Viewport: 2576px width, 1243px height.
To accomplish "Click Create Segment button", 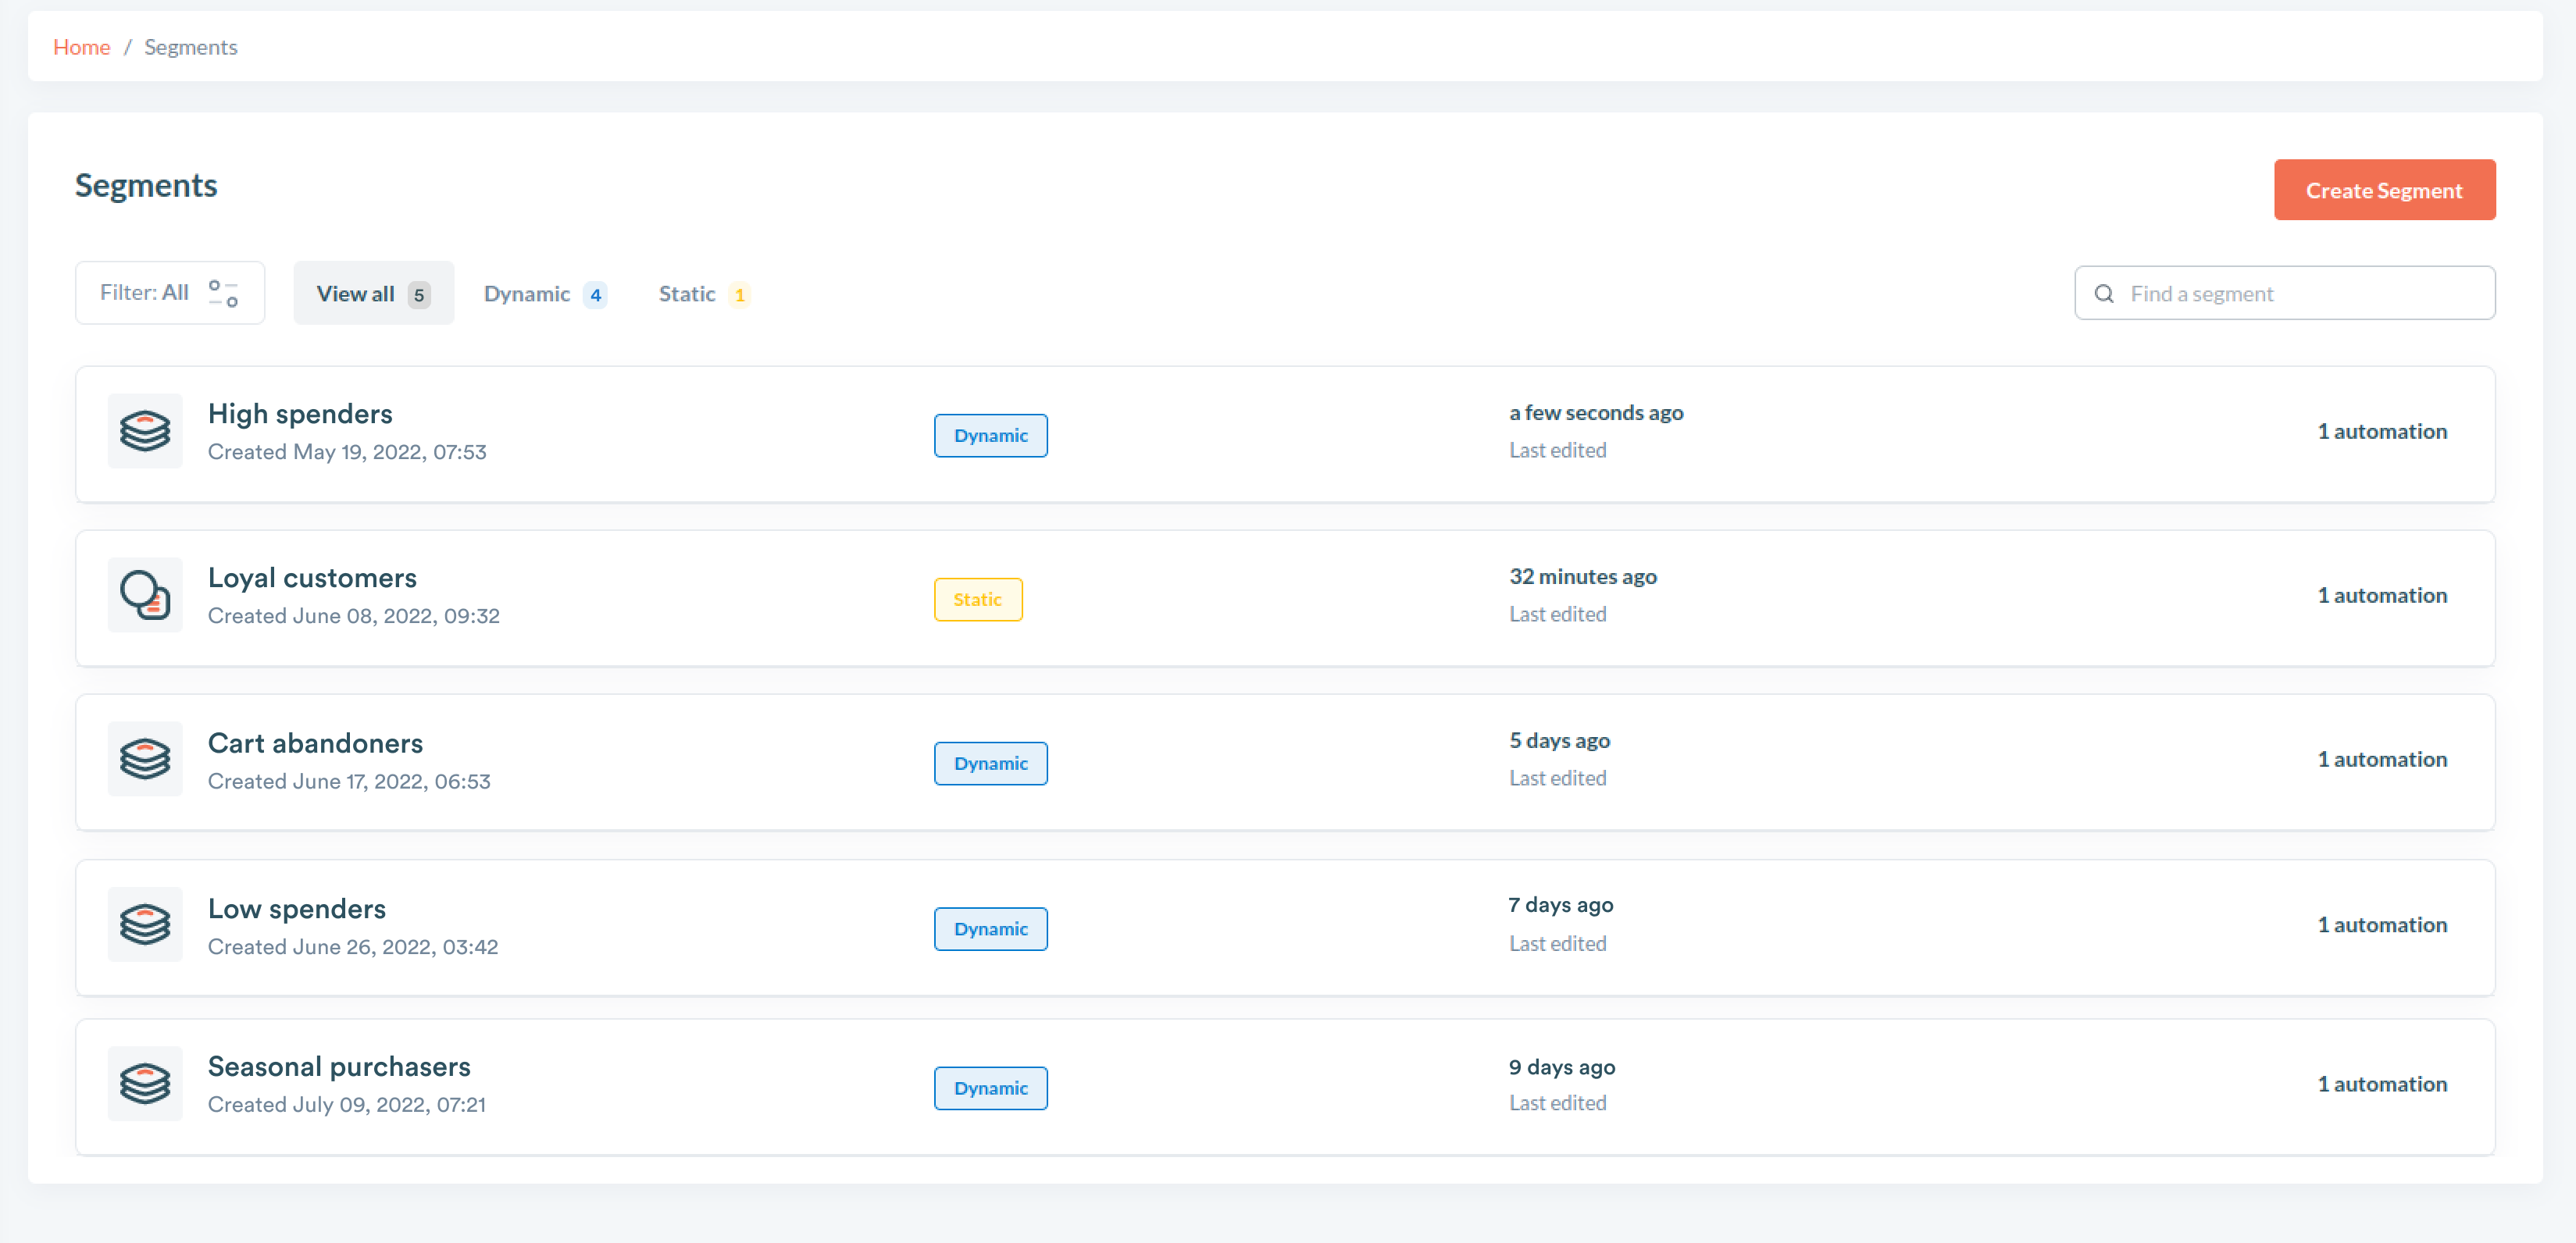I will pyautogui.click(x=2384, y=189).
